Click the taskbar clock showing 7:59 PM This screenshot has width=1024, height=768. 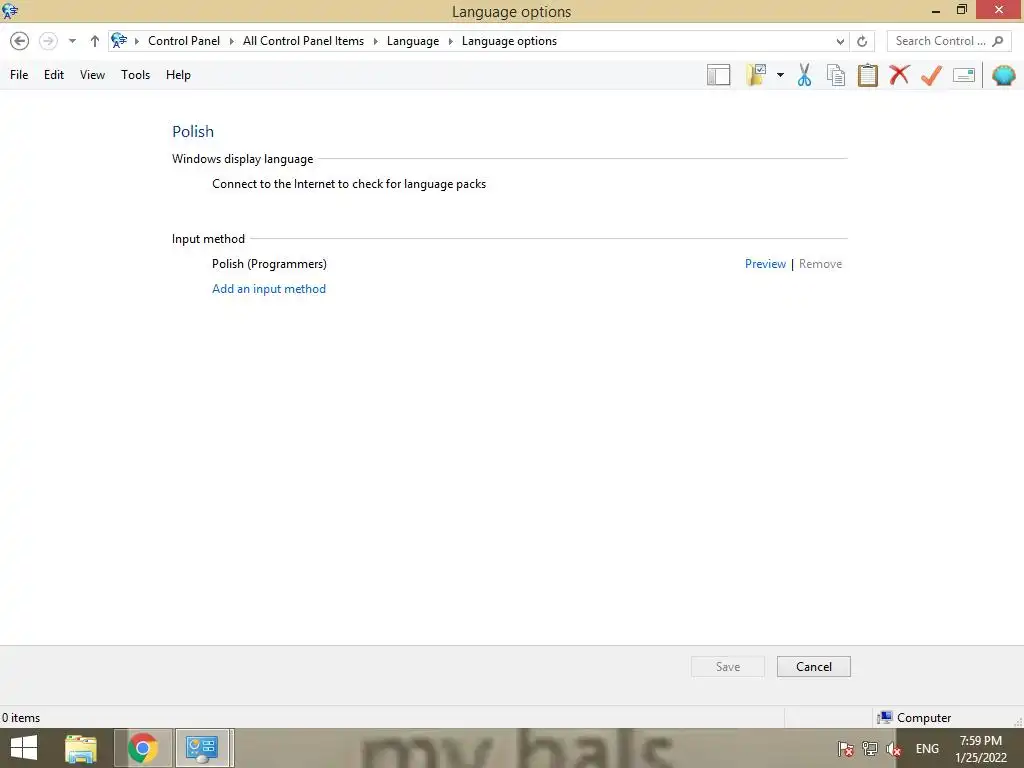pyautogui.click(x=981, y=748)
